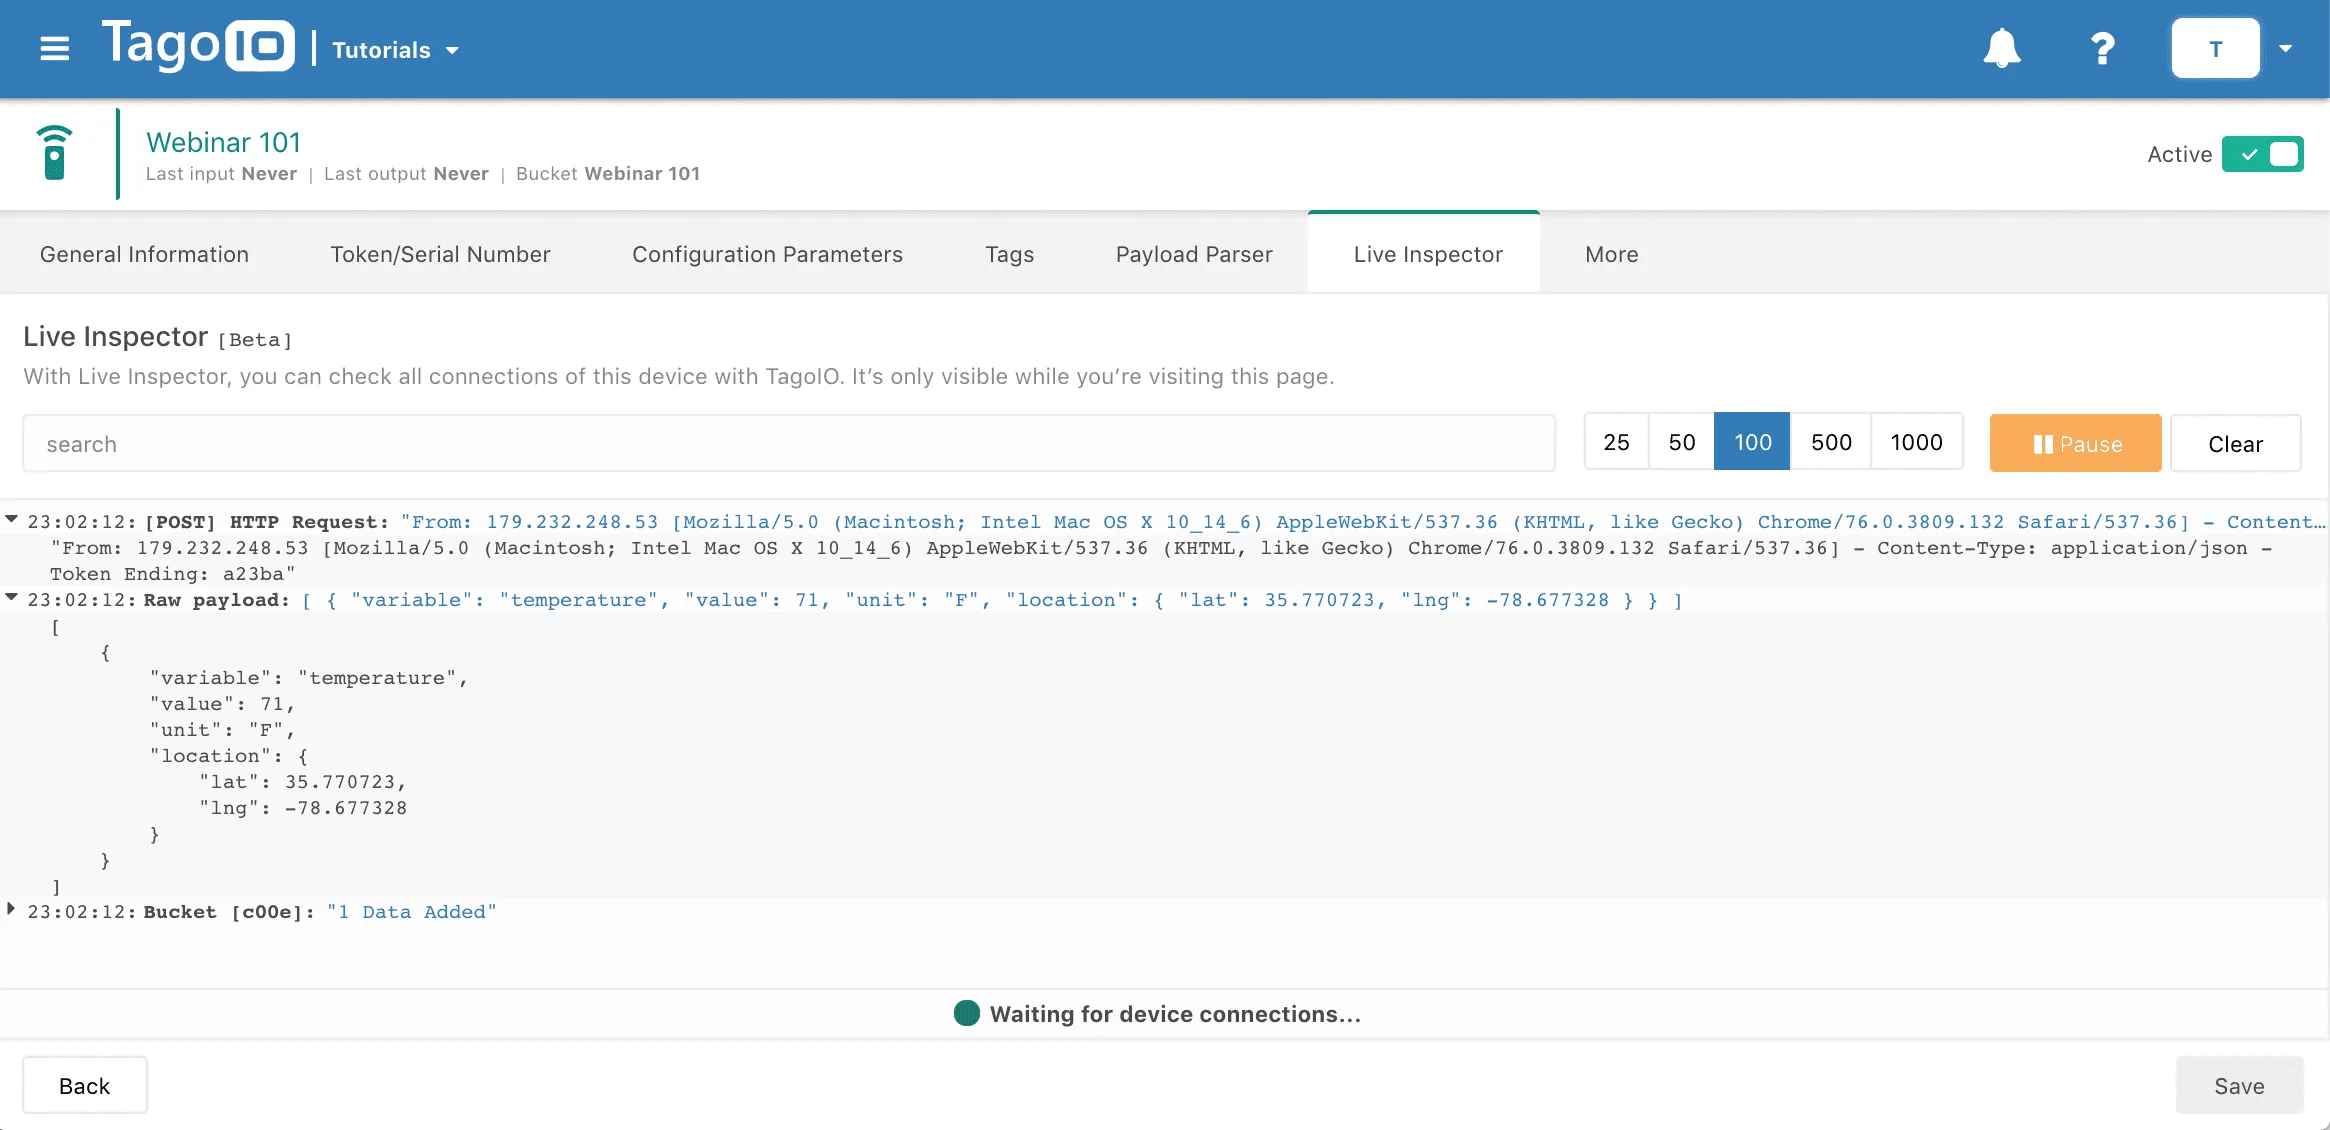Toggle the device Active switch
This screenshot has width=2330, height=1130.
pyautogui.click(x=2262, y=153)
